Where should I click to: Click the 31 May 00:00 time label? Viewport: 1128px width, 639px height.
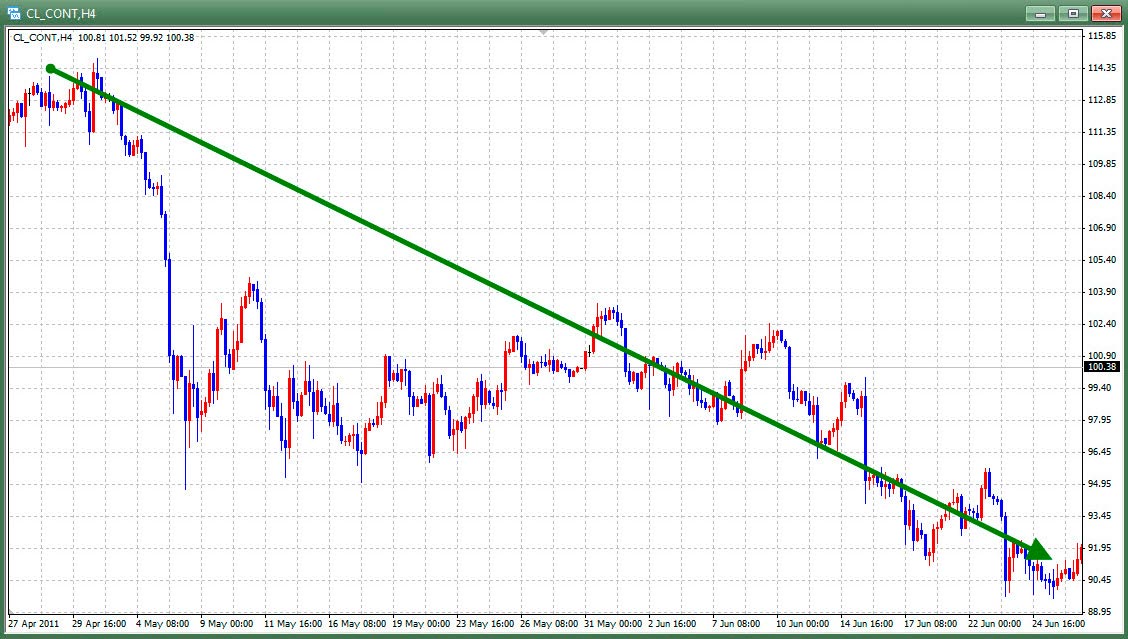[x=611, y=623]
